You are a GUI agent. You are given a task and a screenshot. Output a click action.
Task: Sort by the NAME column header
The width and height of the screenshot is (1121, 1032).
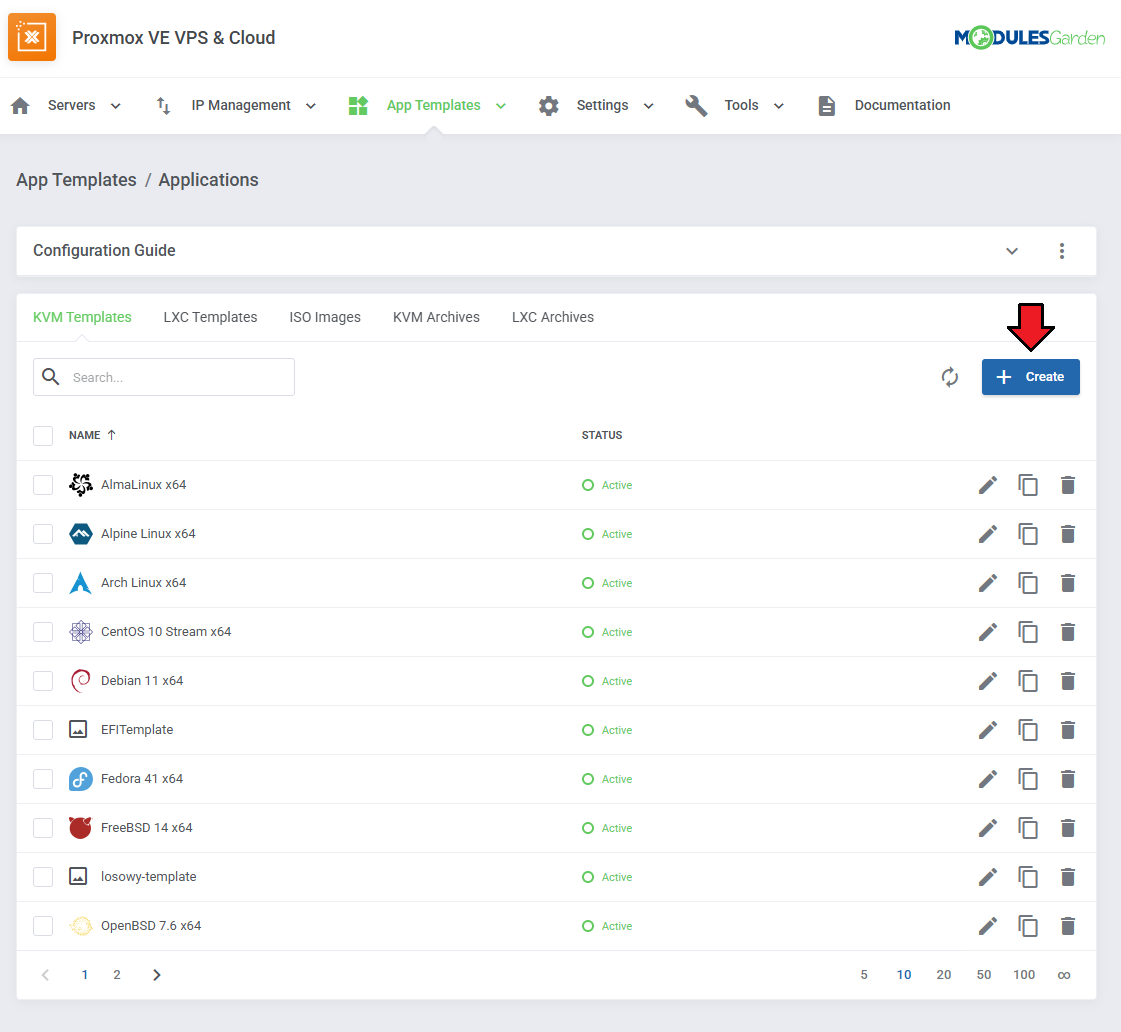click(92, 435)
